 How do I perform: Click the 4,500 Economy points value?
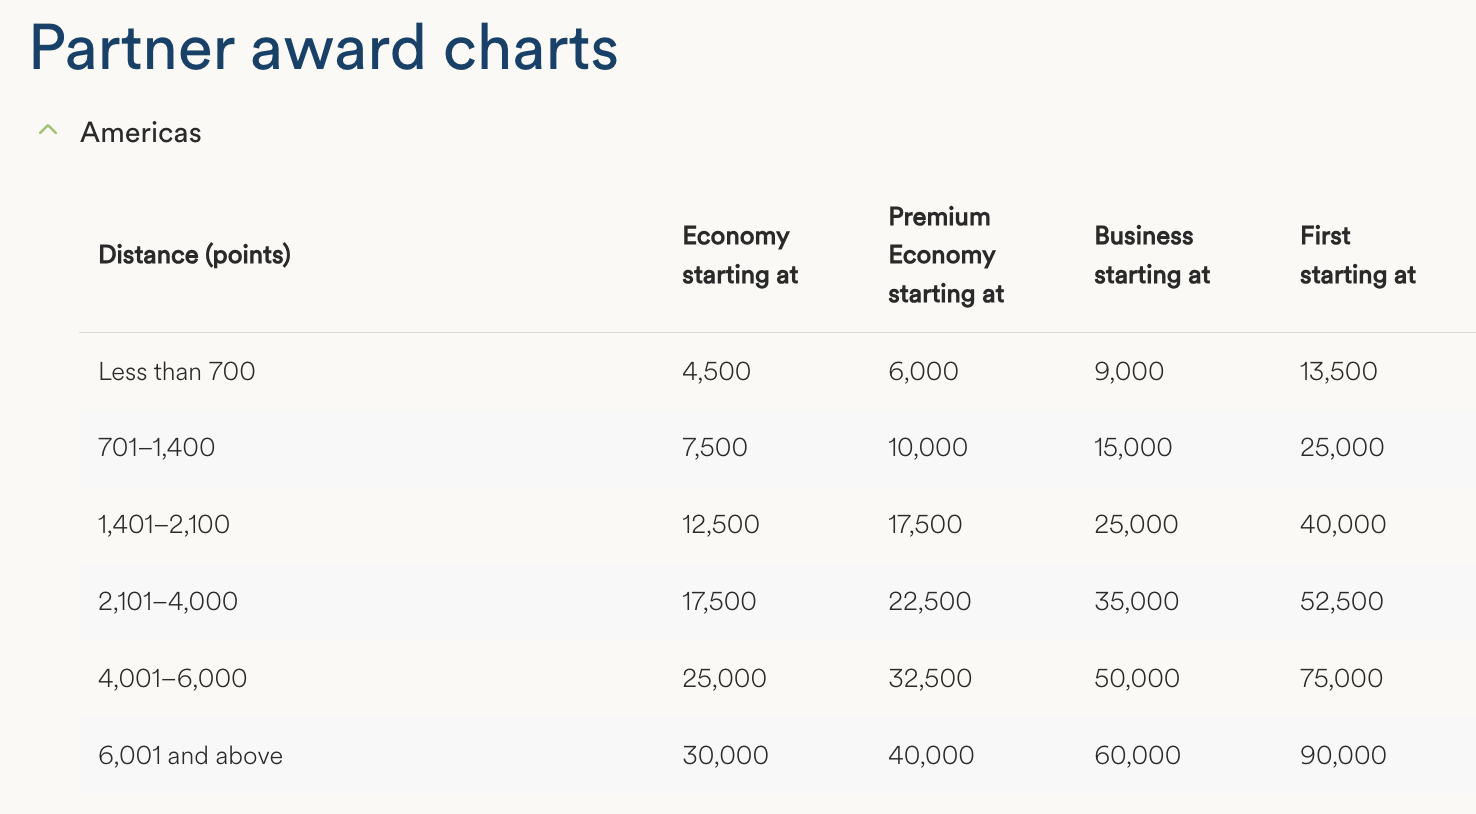(716, 372)
